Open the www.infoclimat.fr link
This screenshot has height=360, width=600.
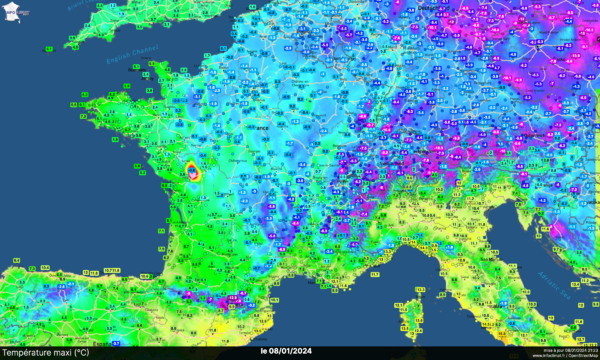549,356
